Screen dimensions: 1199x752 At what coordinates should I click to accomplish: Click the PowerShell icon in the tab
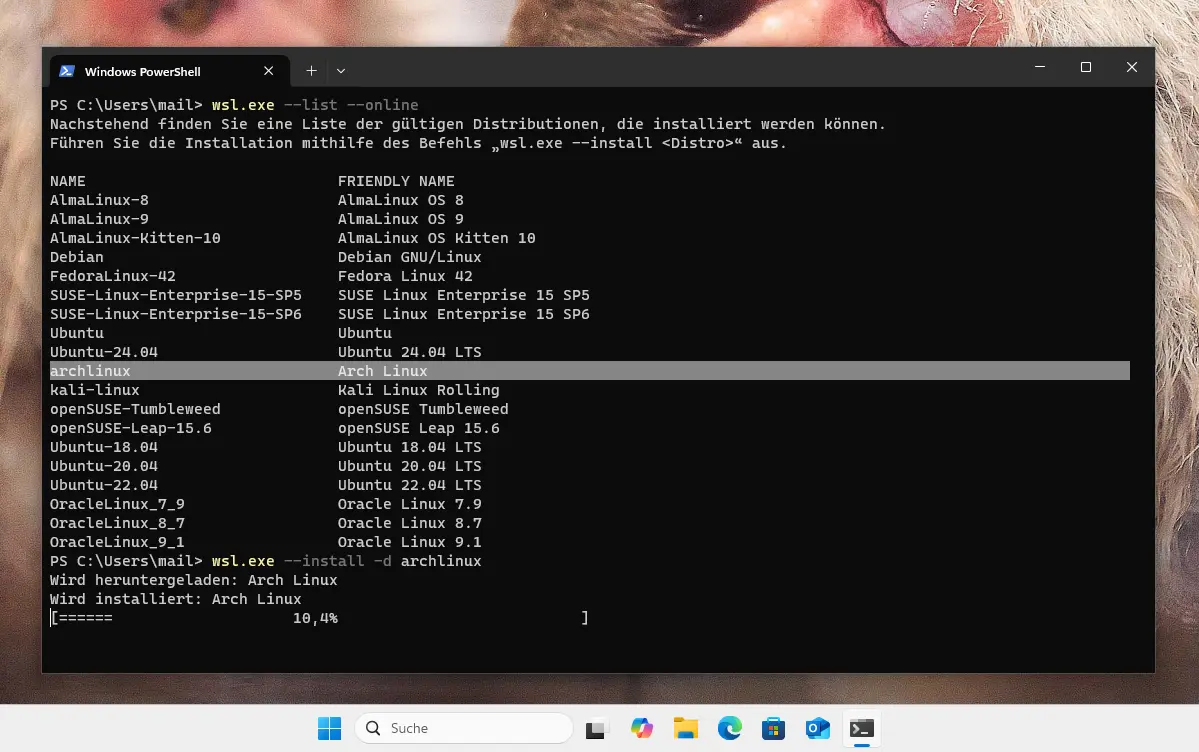67,71
